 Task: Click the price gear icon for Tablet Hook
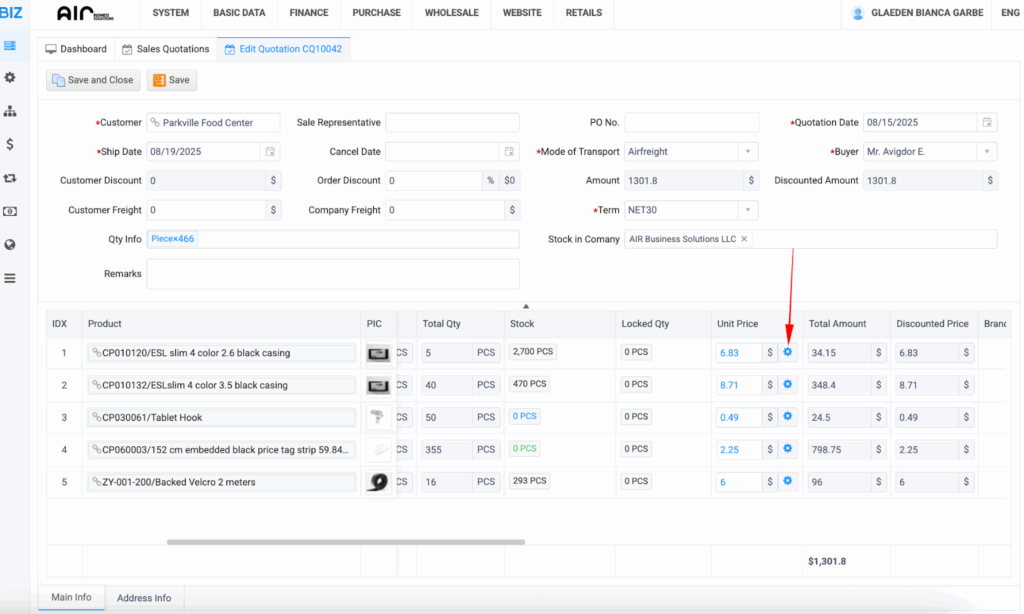788,416
